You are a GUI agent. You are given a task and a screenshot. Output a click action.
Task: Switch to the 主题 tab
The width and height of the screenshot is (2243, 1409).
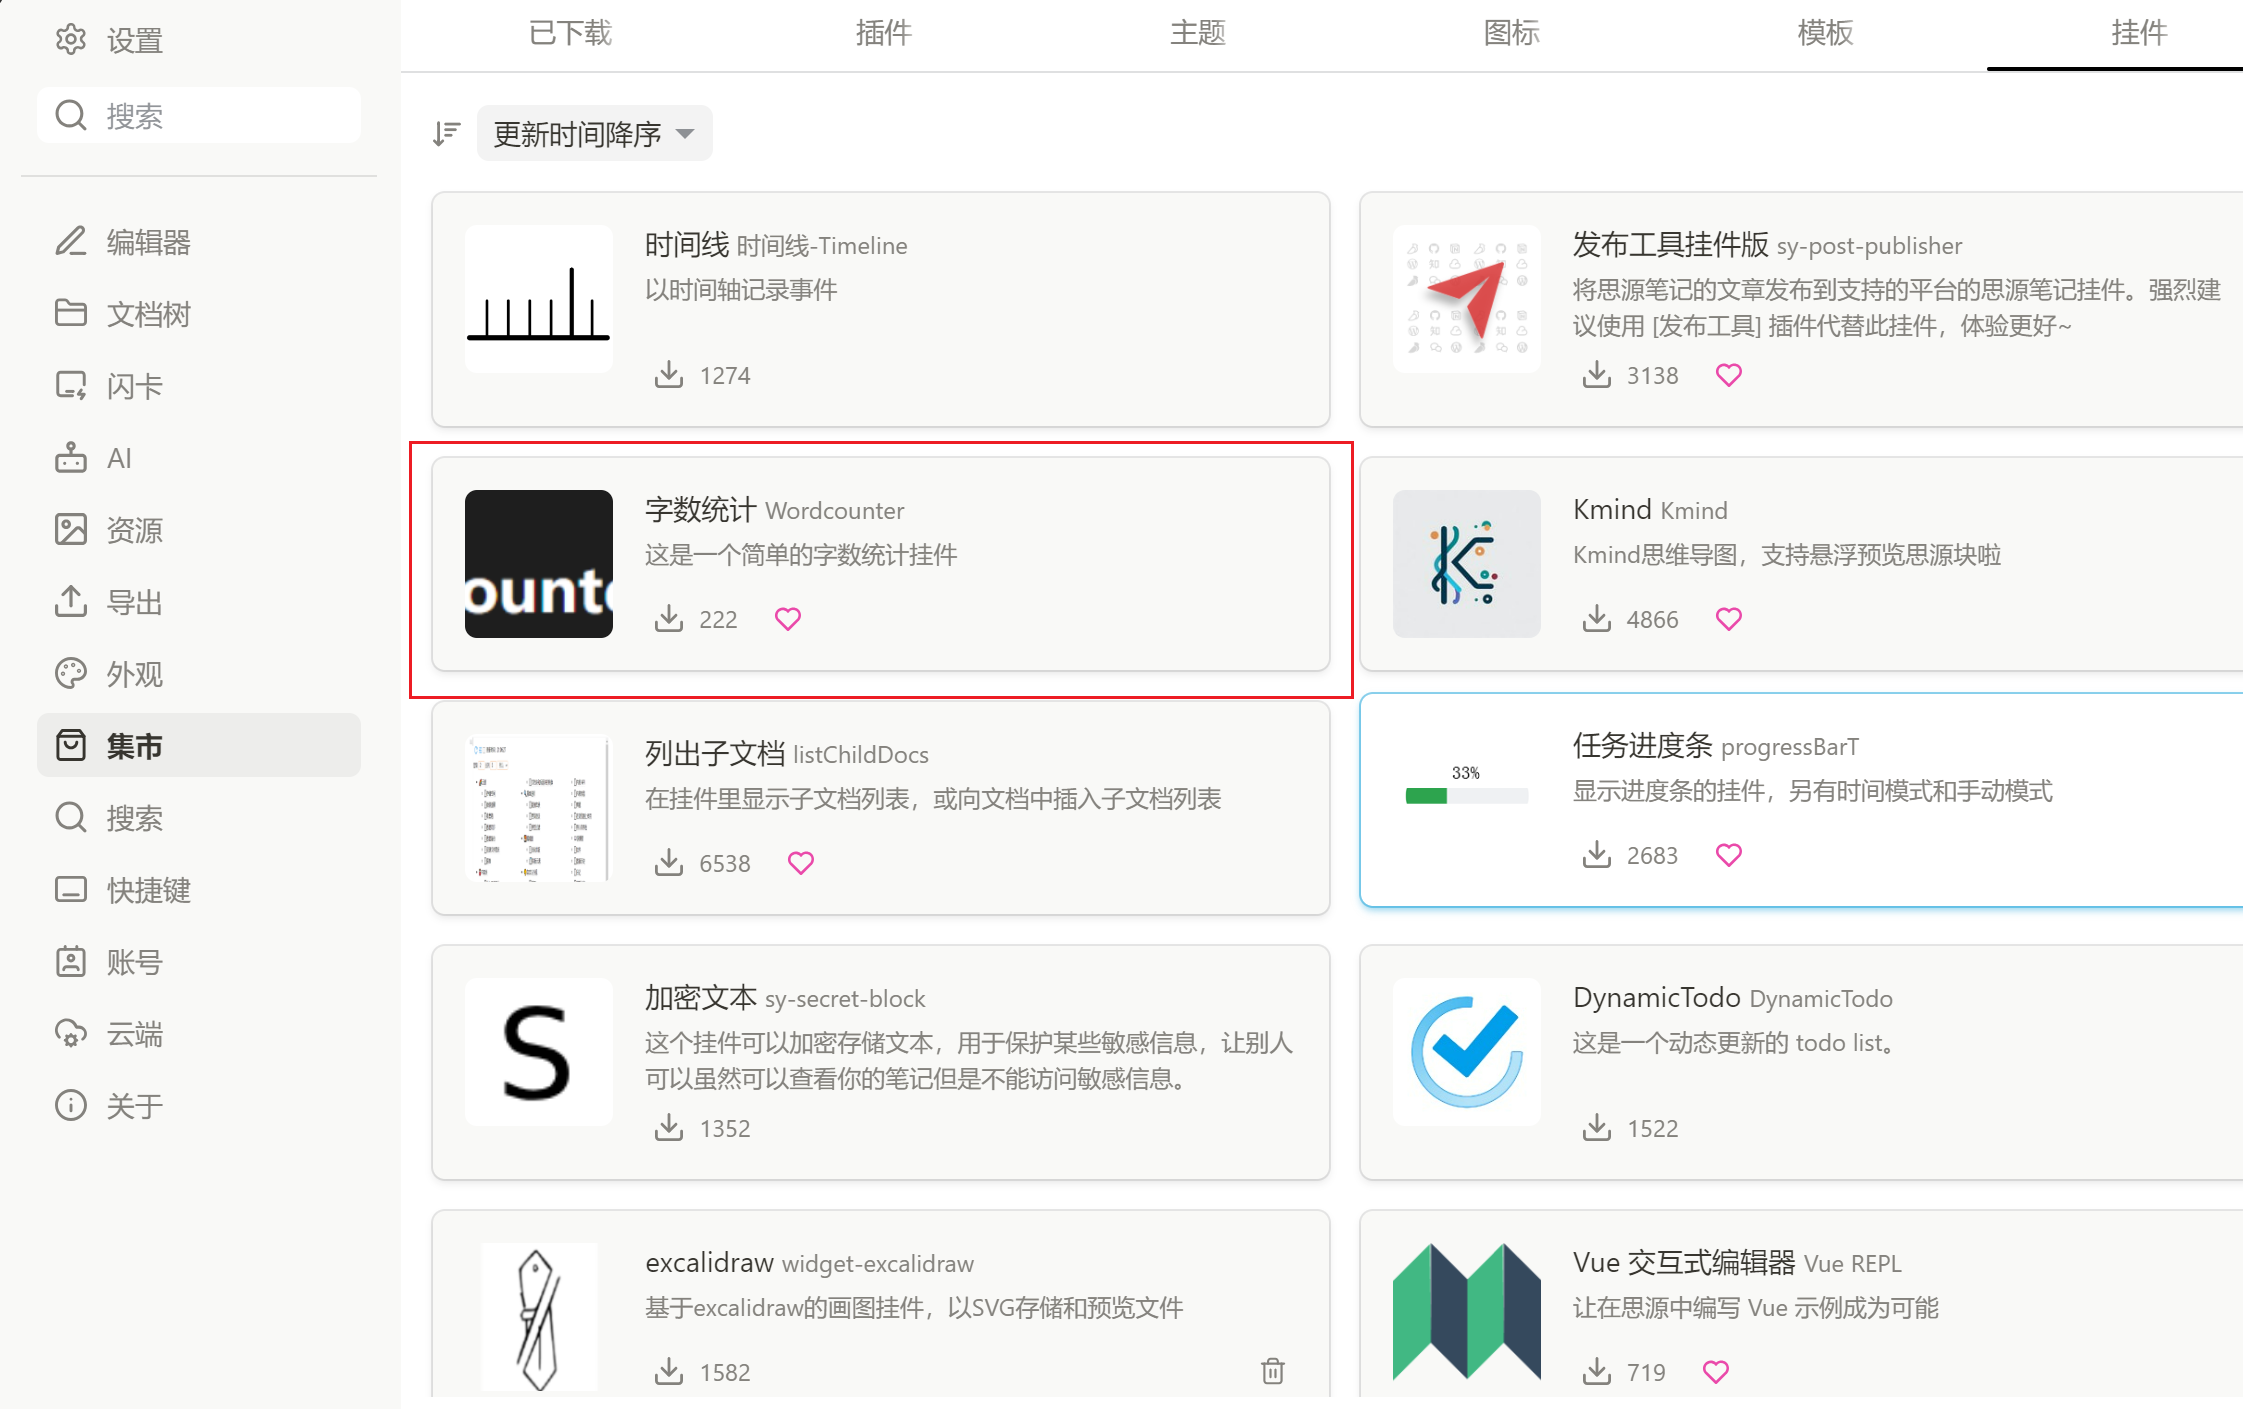[1197, 33]
